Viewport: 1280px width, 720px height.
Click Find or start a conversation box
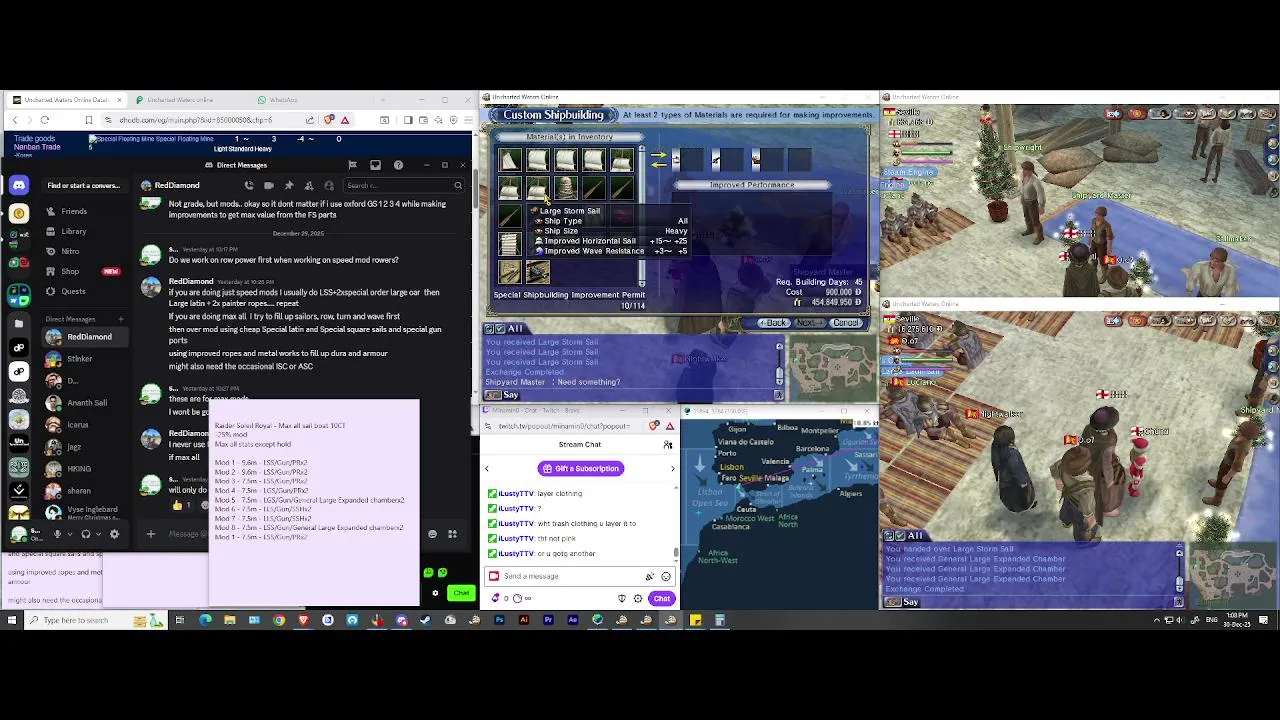point(83,185)
